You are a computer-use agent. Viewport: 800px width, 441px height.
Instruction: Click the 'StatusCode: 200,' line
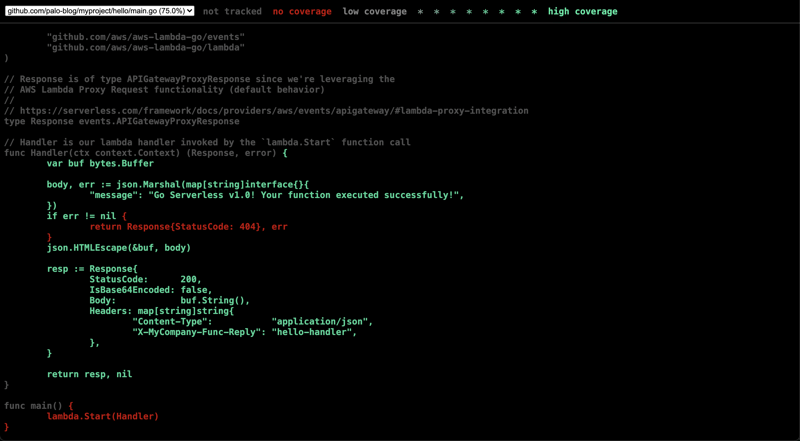click(146, 279)
